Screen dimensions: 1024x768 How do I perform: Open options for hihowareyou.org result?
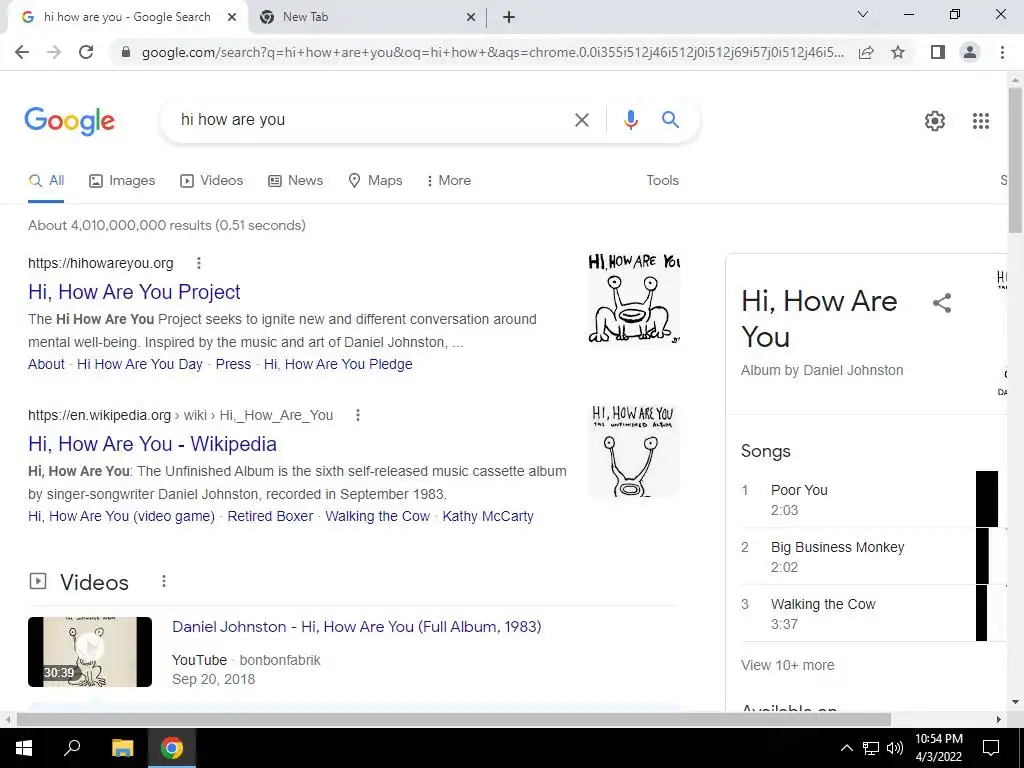199,263
